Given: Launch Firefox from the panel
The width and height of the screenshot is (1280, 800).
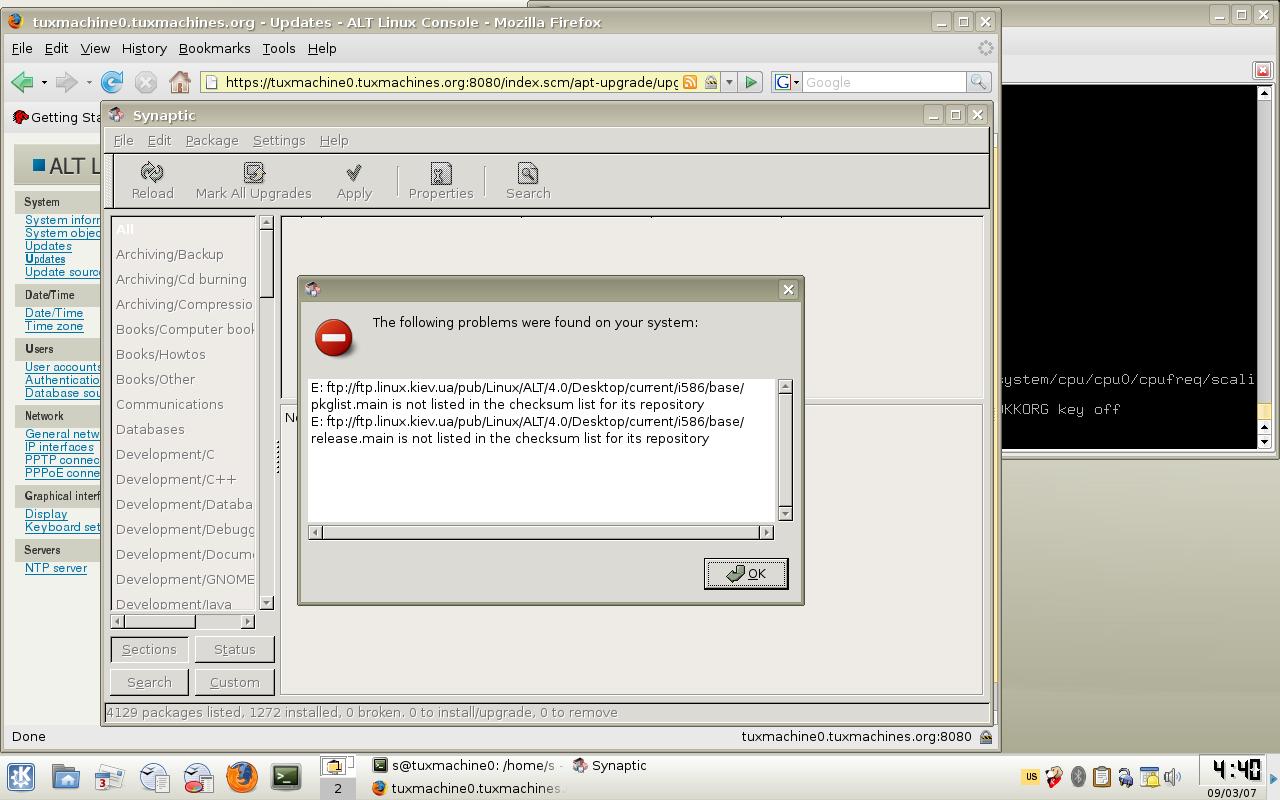Looking at the screenshot, I should coord(241,777).
